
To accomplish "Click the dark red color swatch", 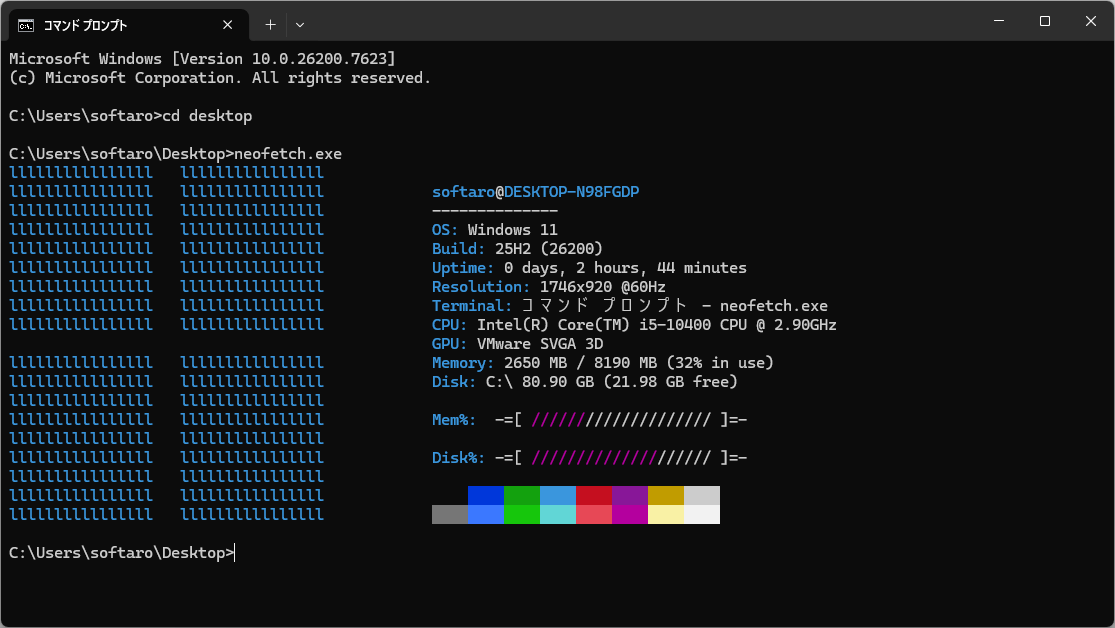I will click(593, 496).
